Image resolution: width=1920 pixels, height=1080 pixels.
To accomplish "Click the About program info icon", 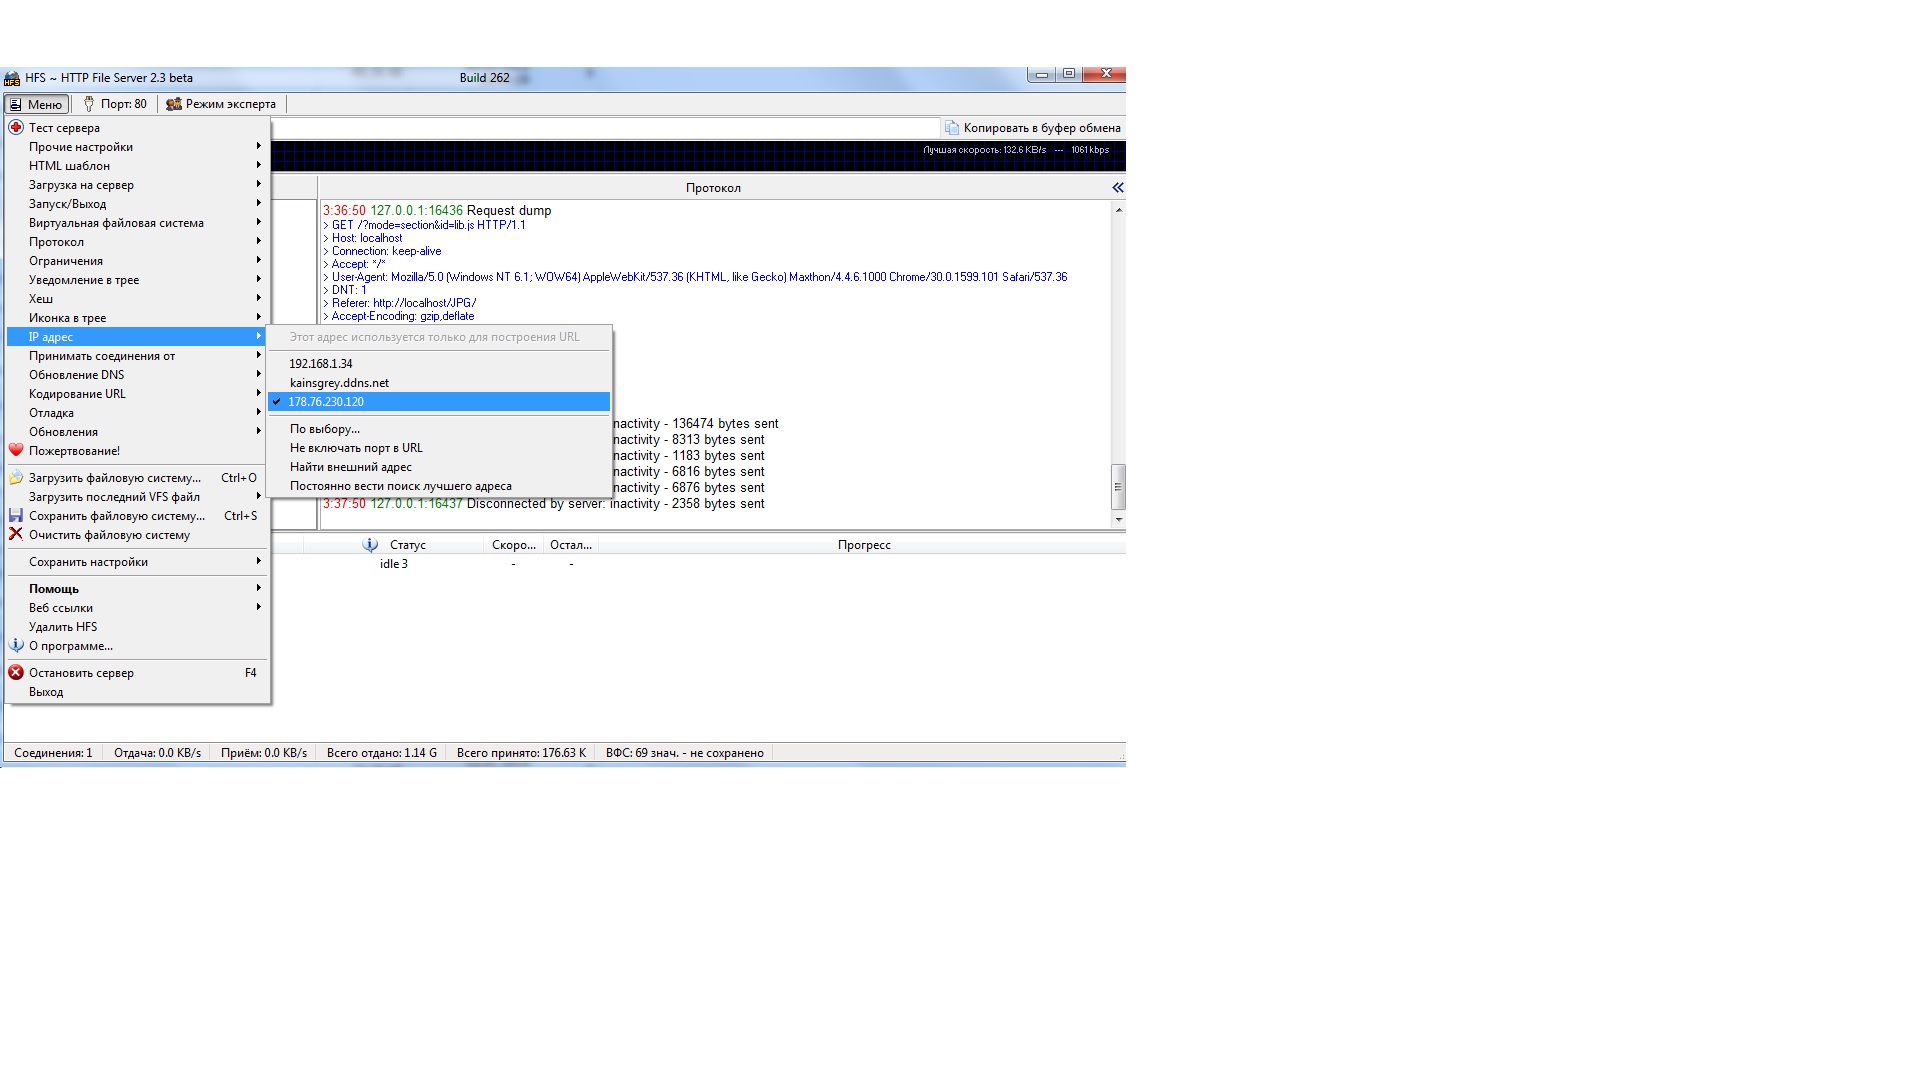I will click(x=16, y=645).
